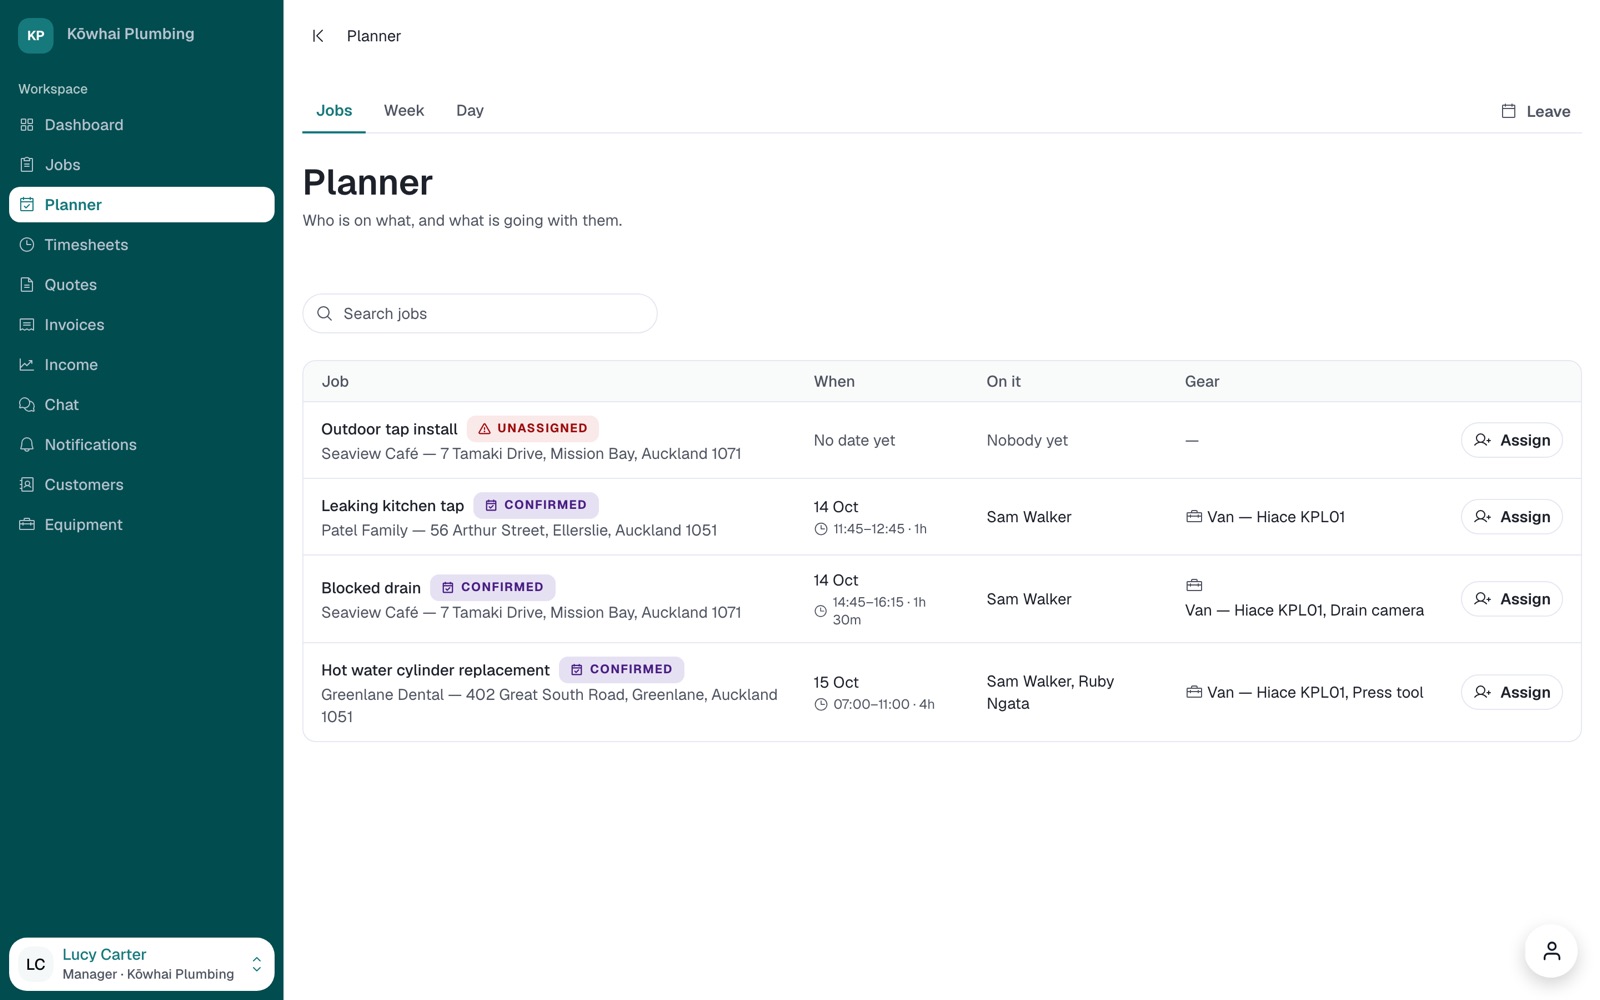Click the Timesheets clock icon
Image resolution: width=1600 pixels, height=1000 pixels.
pos(27,245)
